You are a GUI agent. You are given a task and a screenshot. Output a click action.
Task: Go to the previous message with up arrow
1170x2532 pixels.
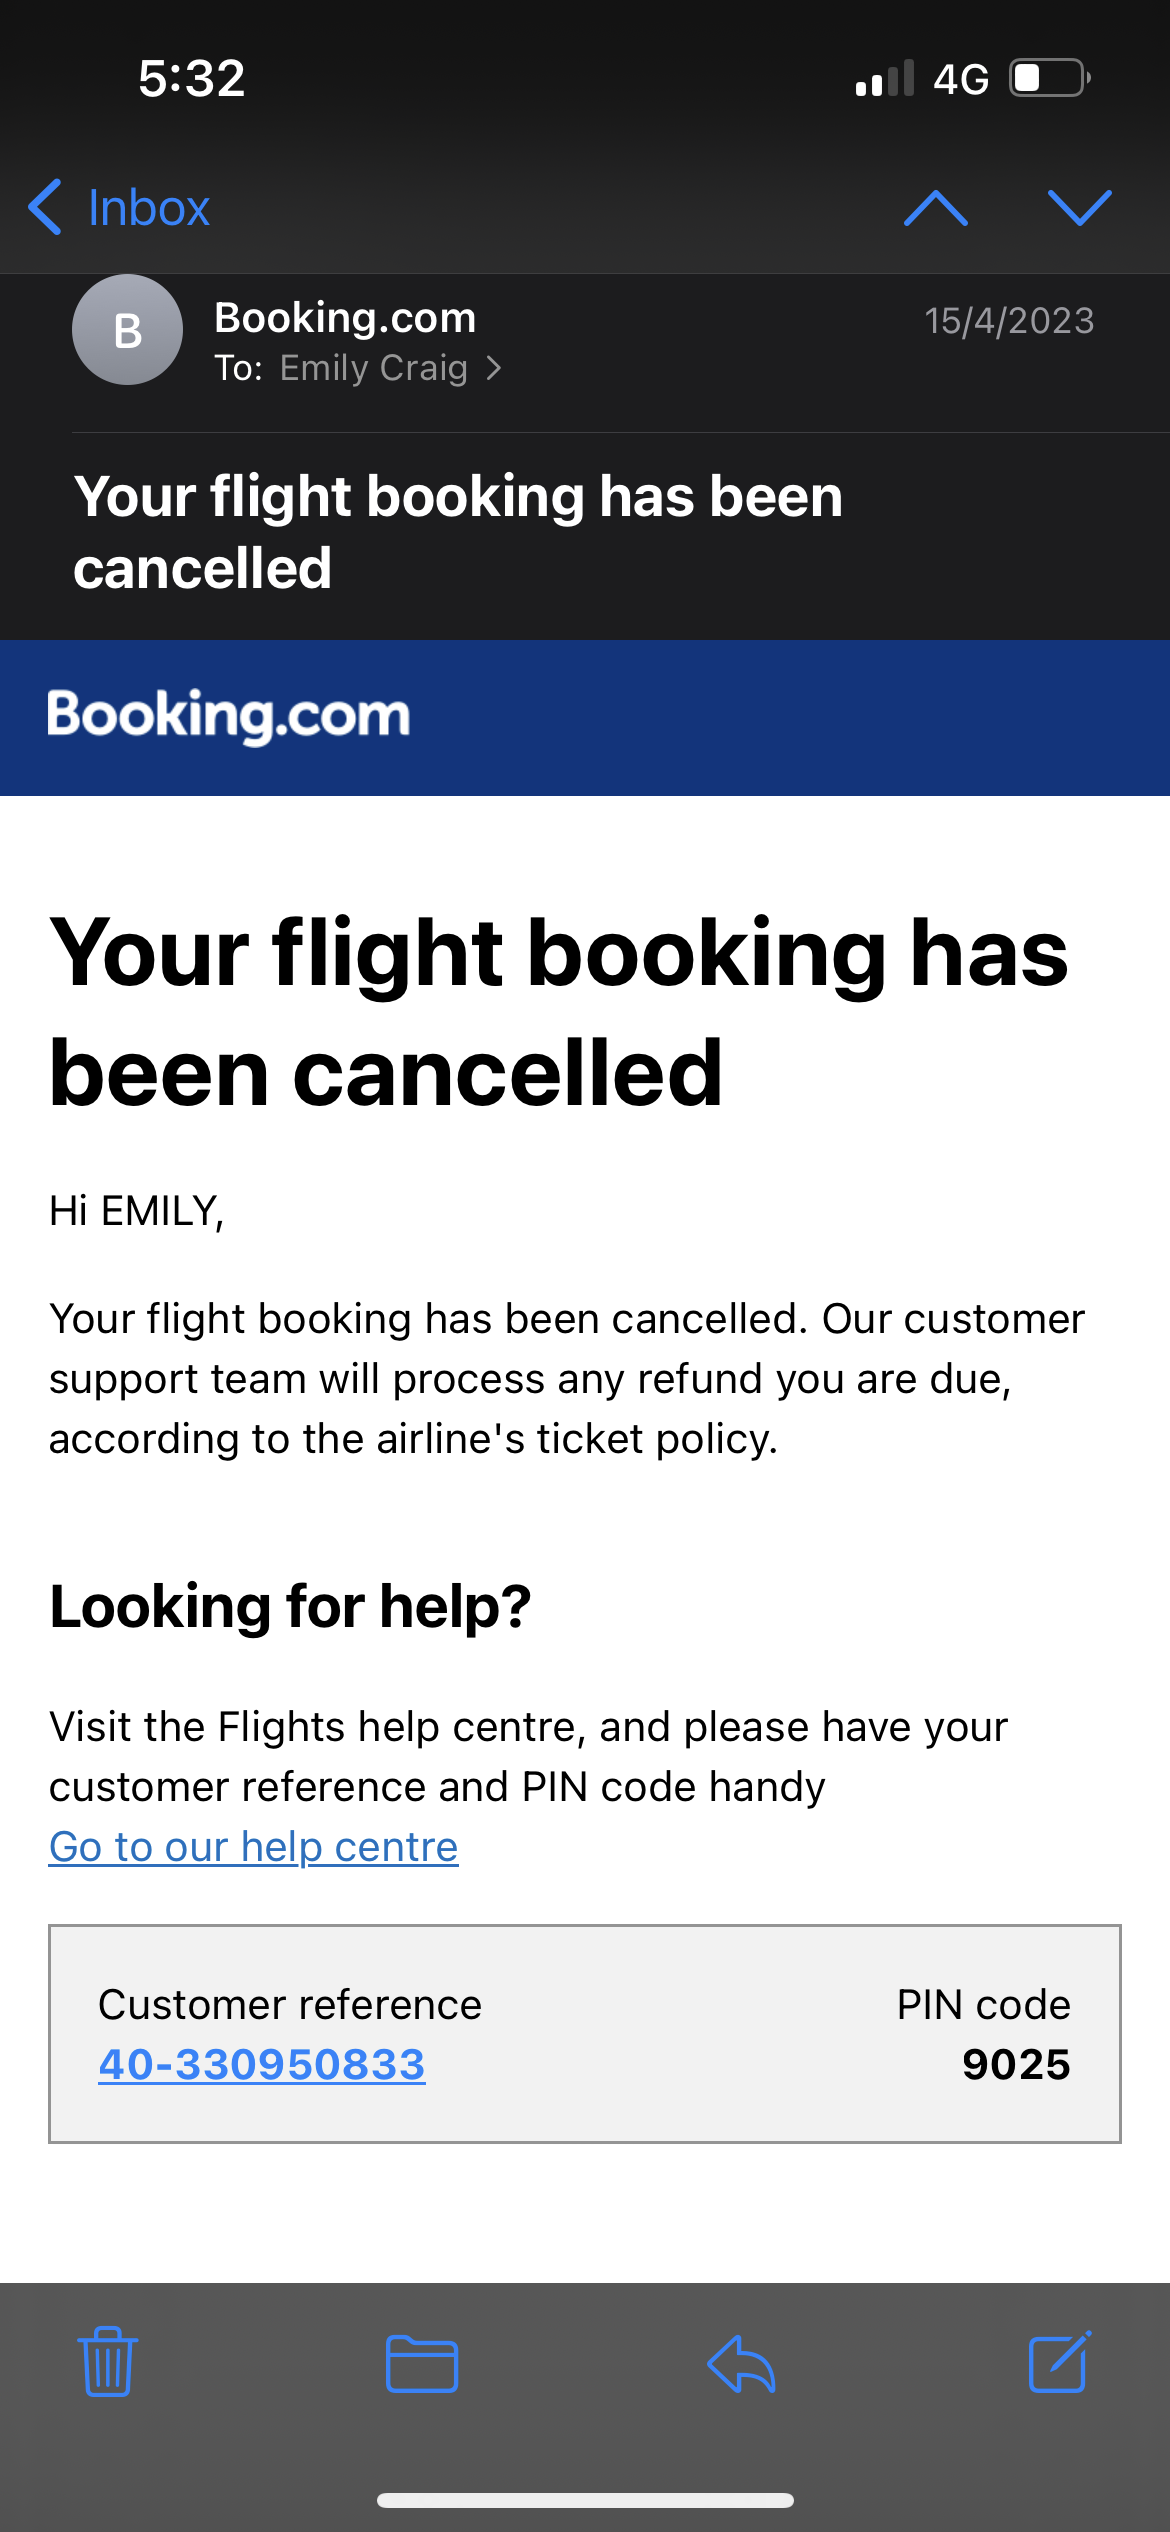[935, 208]
